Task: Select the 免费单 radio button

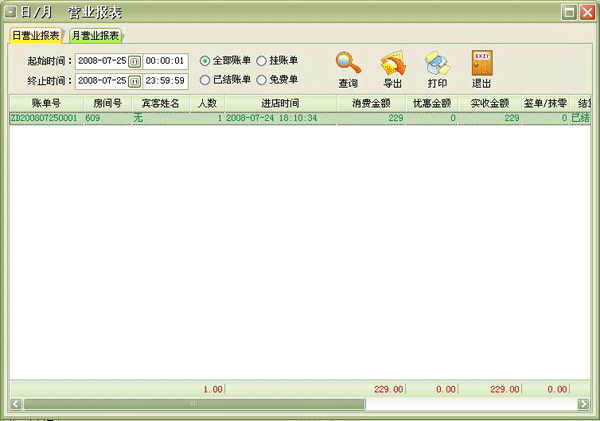Action: [x=261, y=79]
